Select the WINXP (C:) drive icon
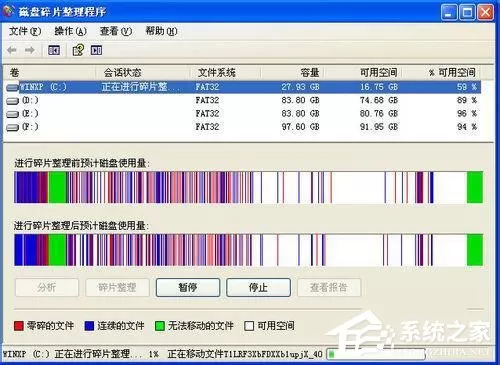Image resolution: width=500 pixels, height=365 pixels. click(12, 87)
